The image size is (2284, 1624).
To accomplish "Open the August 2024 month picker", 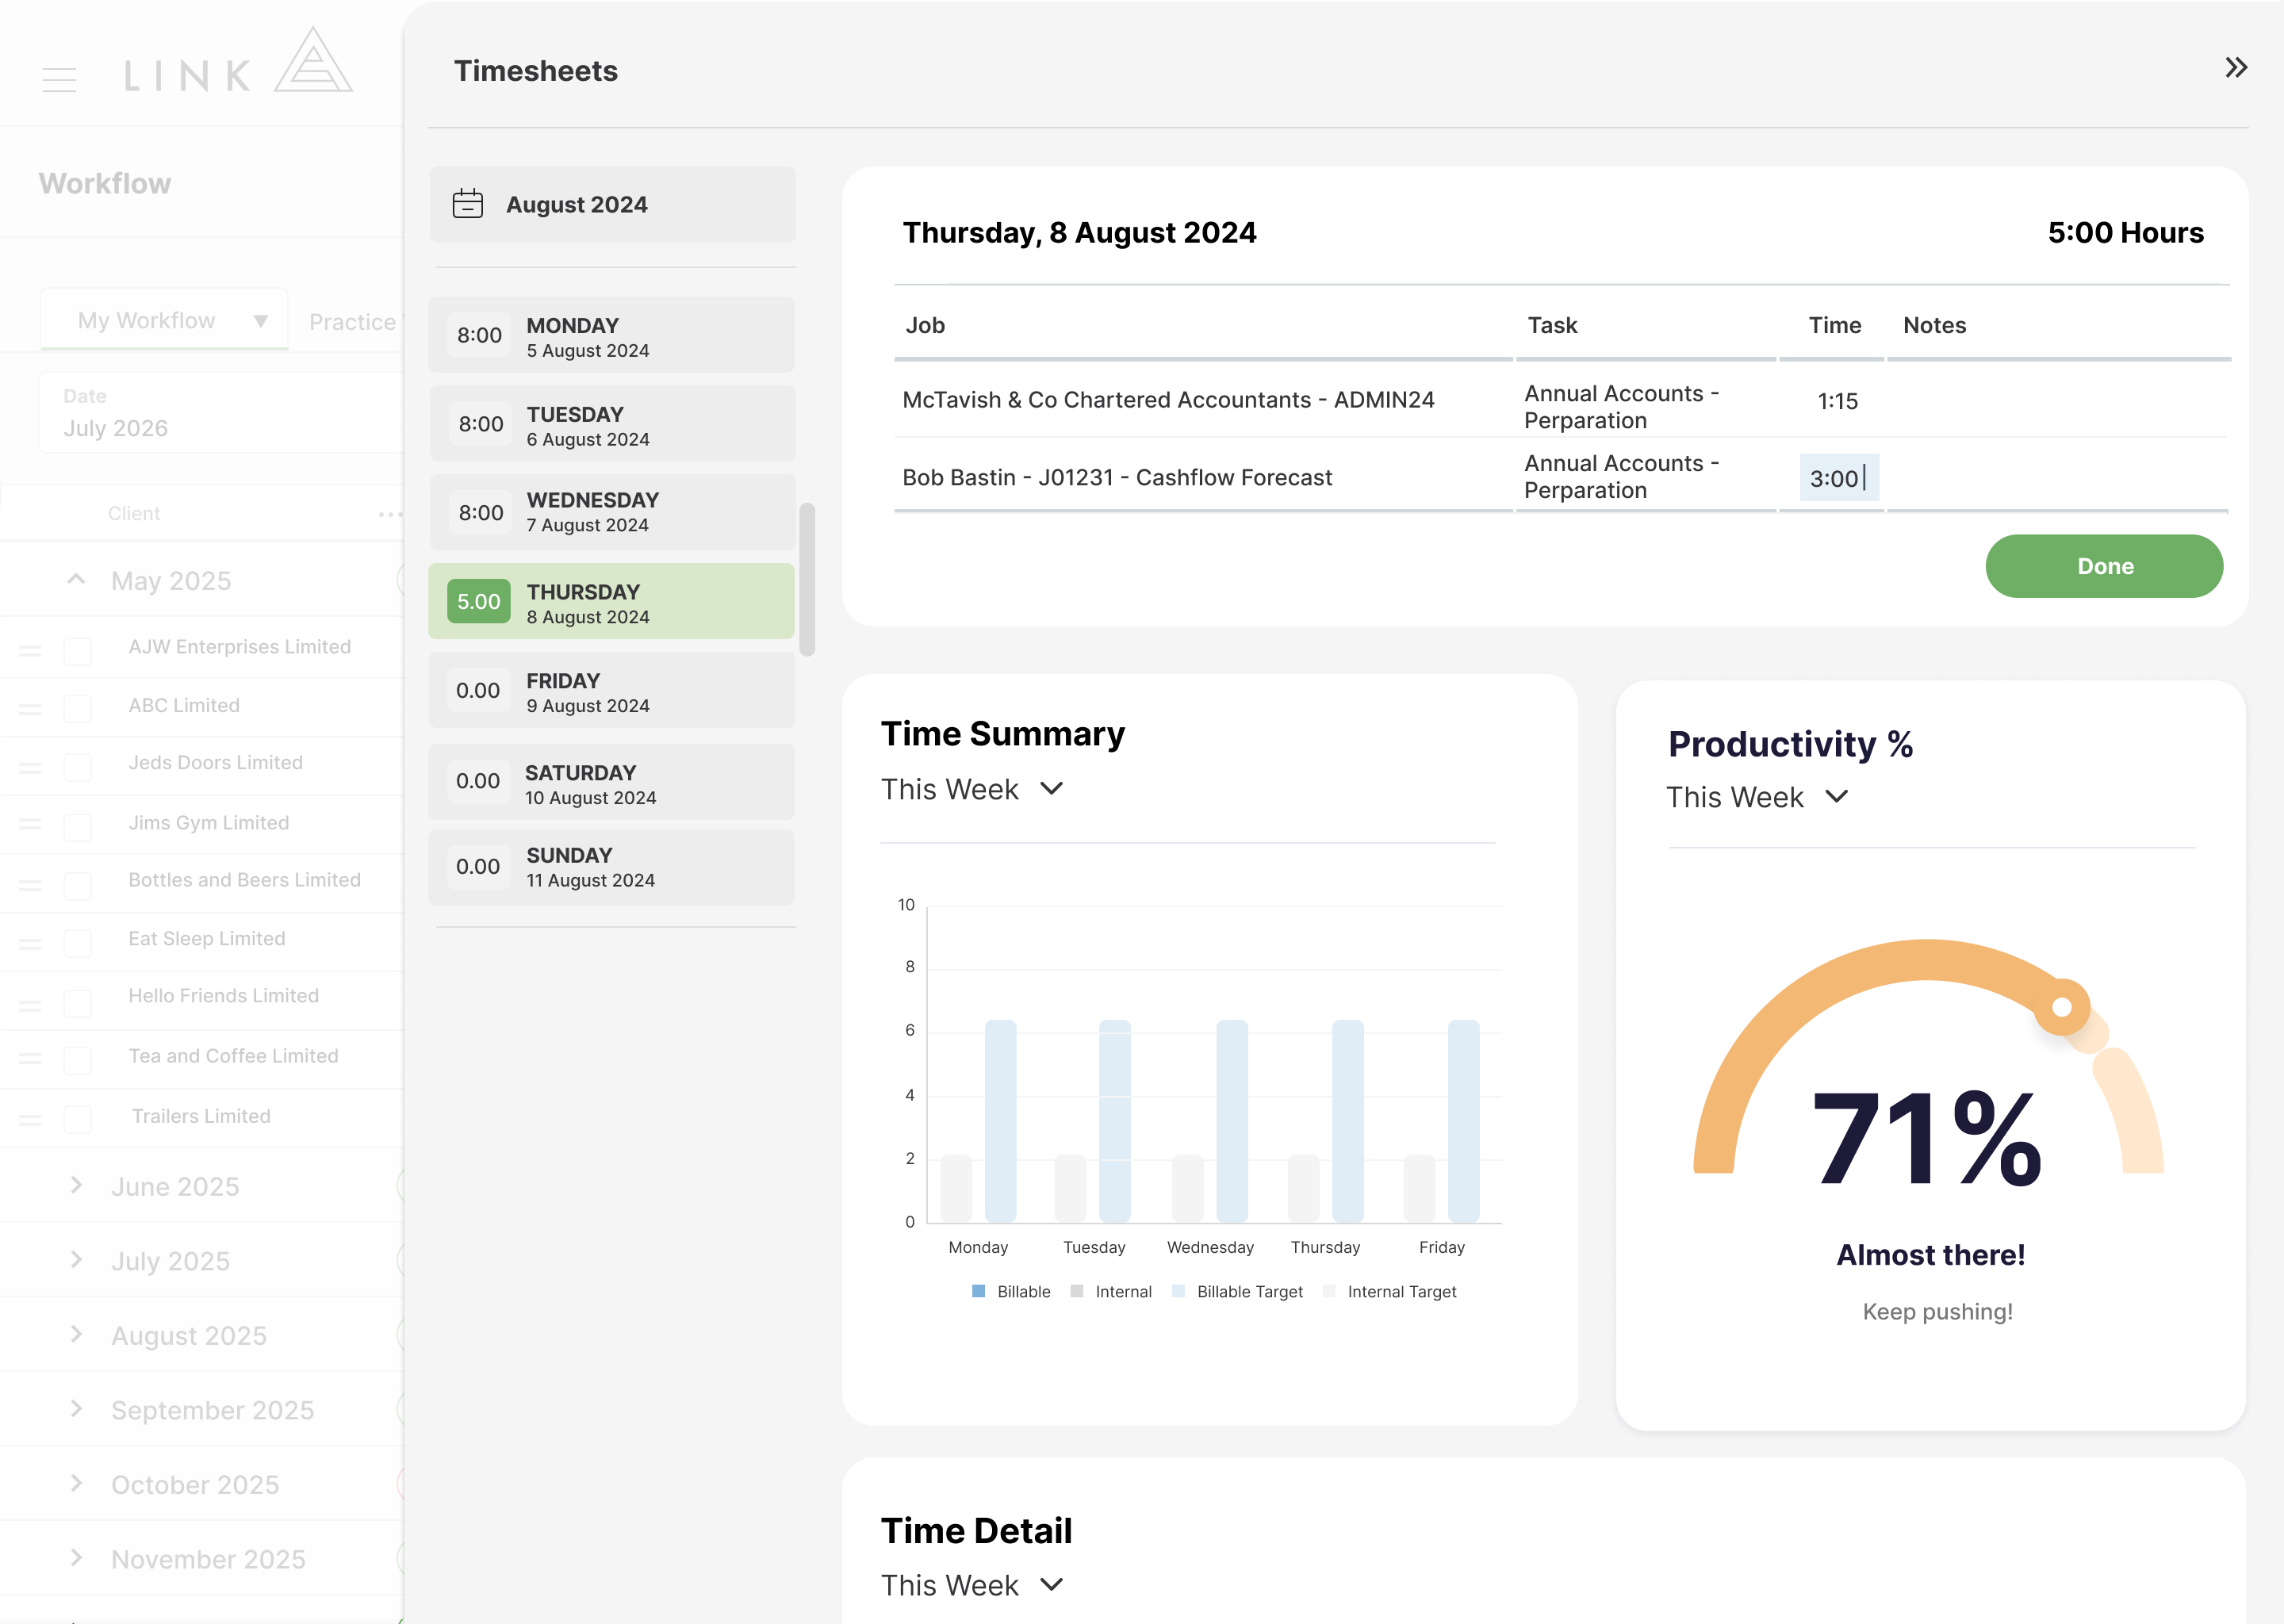I will coord(612,204).
